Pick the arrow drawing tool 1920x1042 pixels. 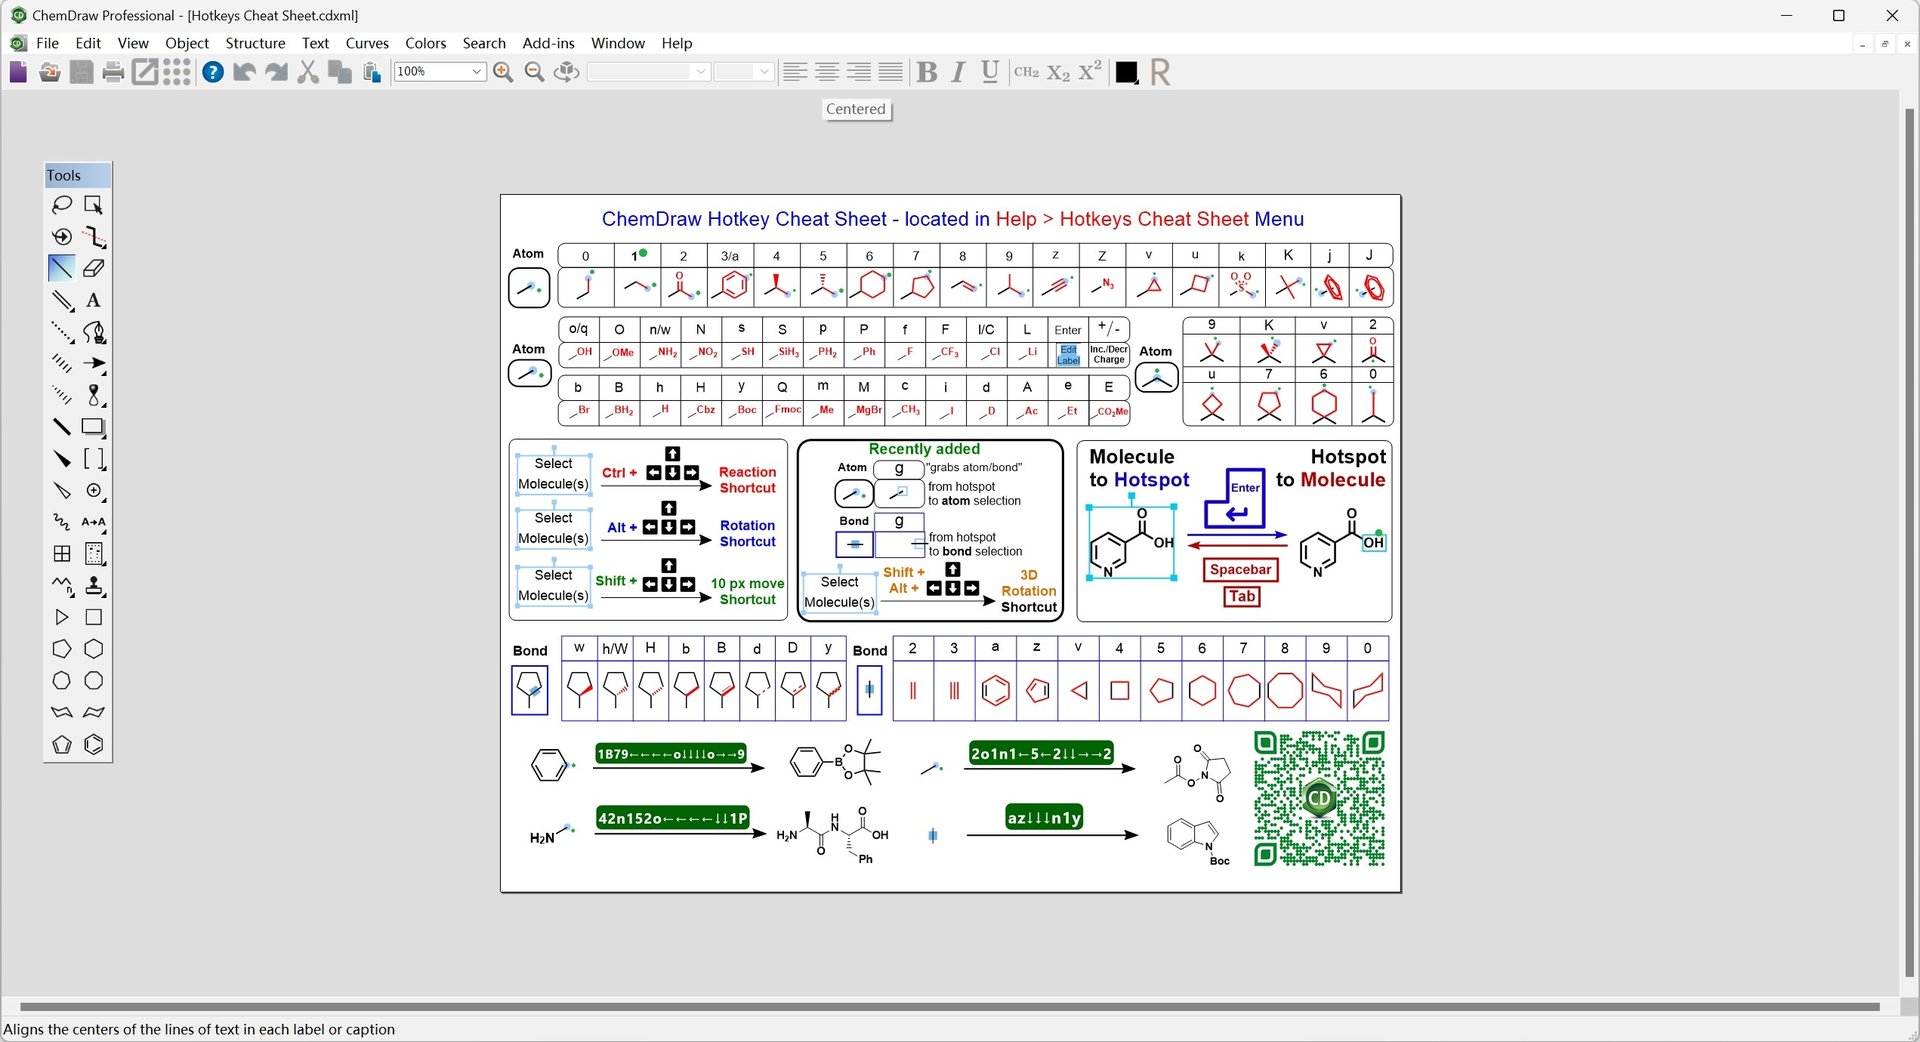click(x=93, y=363)
